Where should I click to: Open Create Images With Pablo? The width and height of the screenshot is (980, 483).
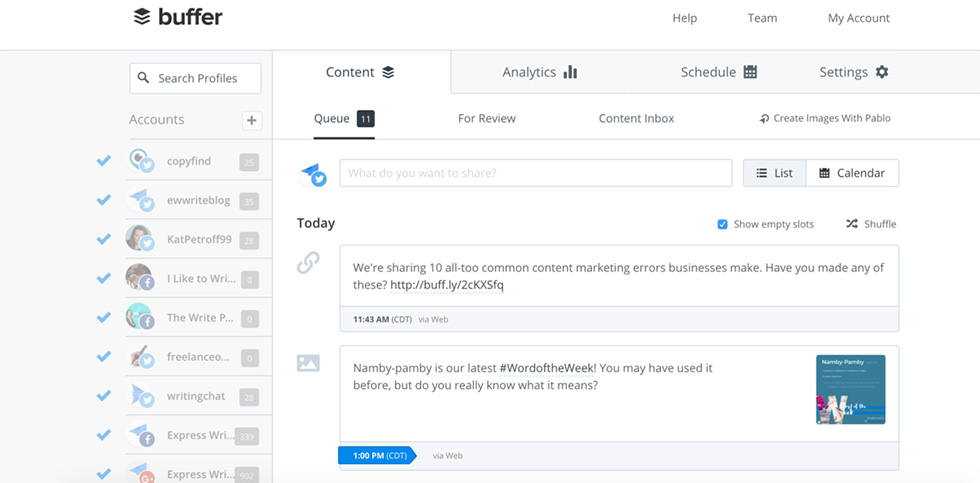pyautogui.click(x=825, y=118)
